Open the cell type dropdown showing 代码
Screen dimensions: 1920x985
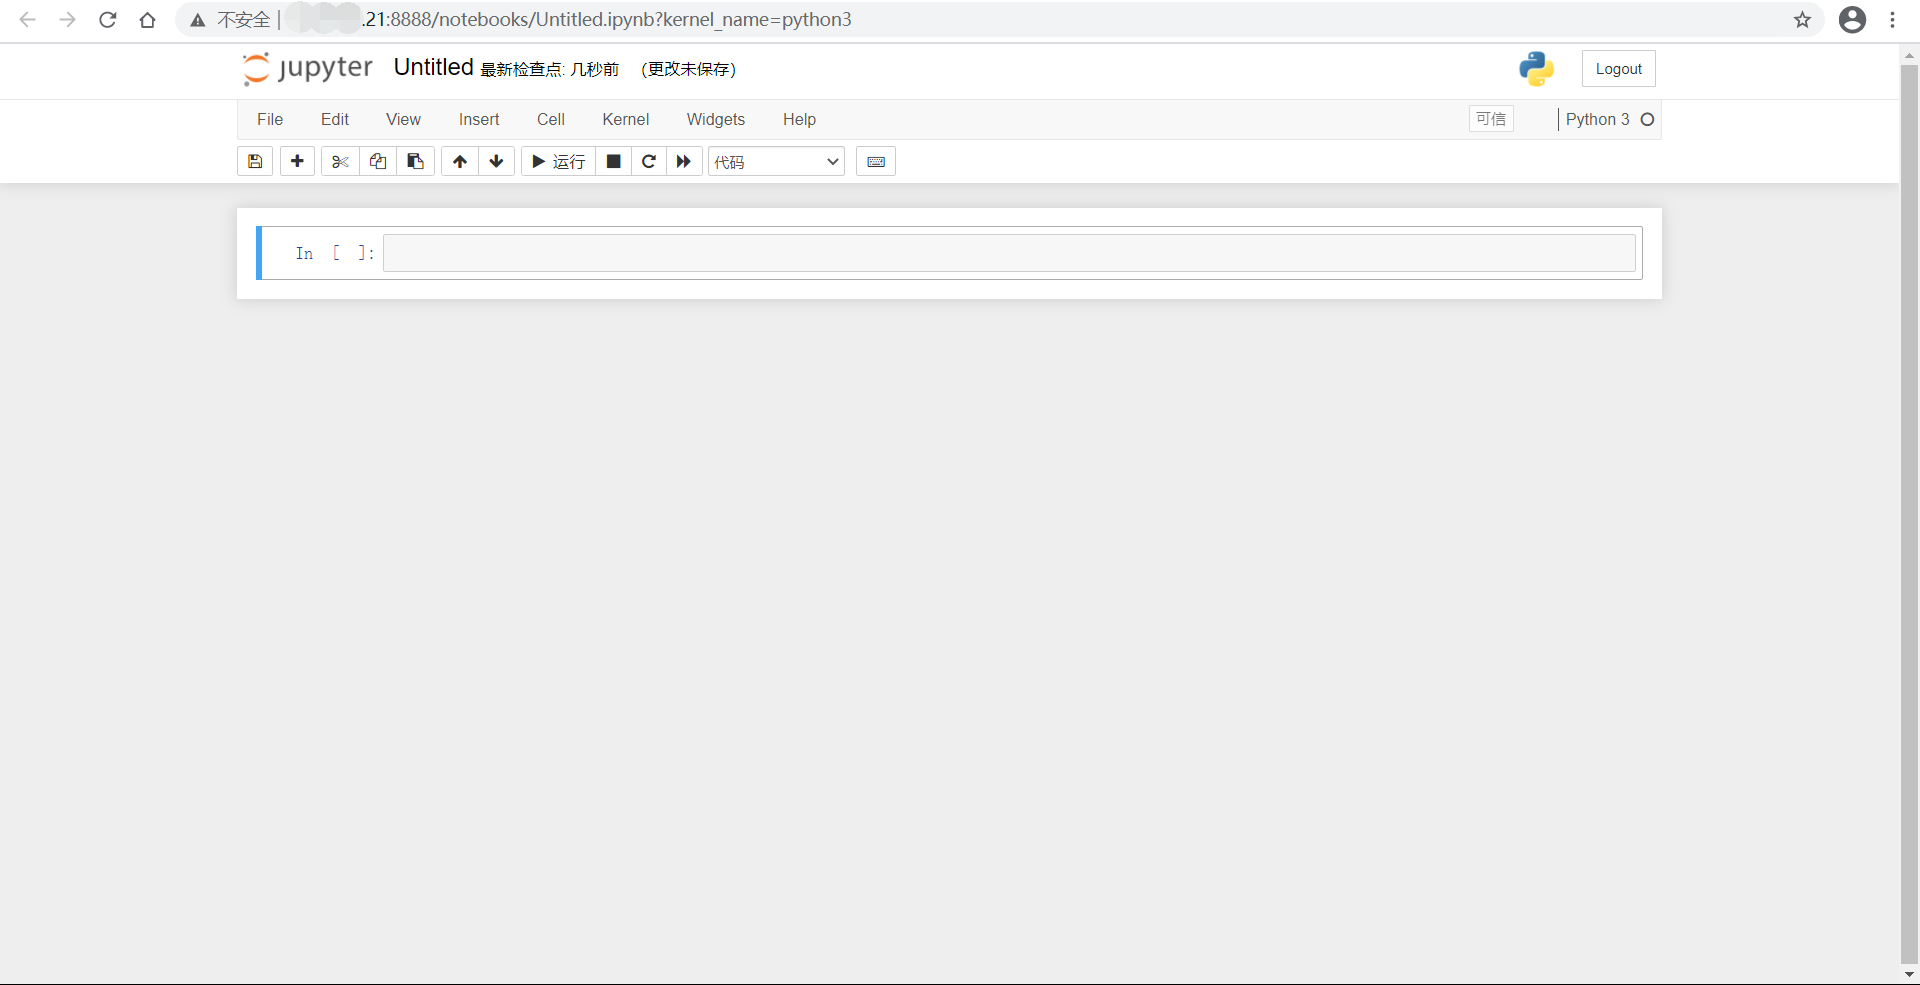[x=776, y=161]
